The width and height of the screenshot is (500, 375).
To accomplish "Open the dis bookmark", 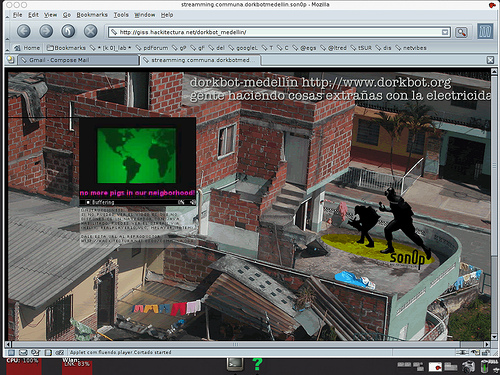I will click(384, 48).
